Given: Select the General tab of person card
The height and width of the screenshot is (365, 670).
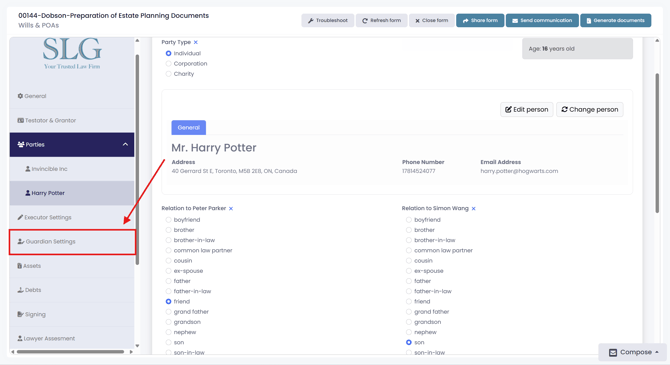Looking at the screenshot, I should [188, 127].
